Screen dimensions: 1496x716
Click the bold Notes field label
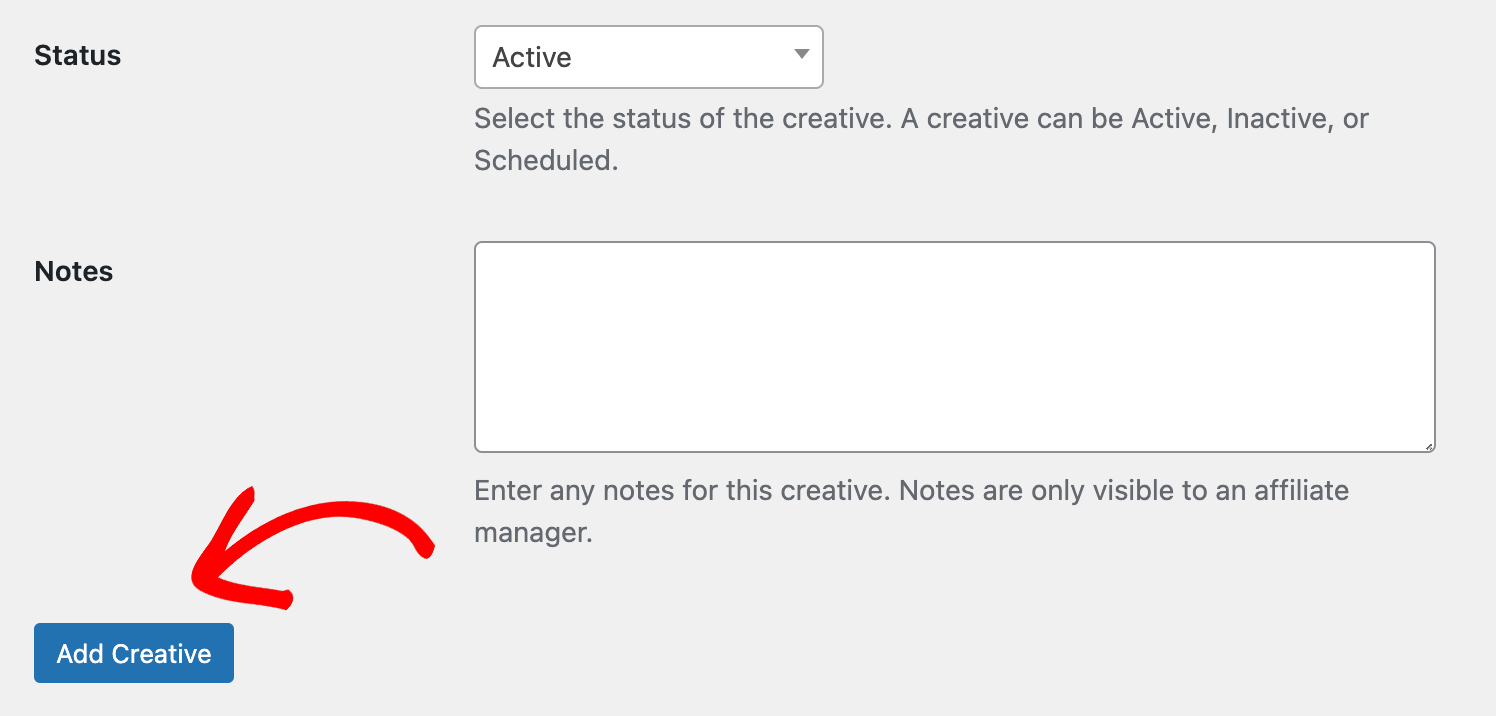pyautogui.click(x=74, y=272)
